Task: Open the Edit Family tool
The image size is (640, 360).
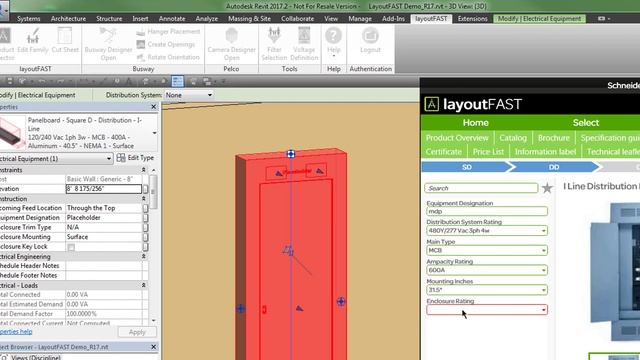Action: click(33, 41)
